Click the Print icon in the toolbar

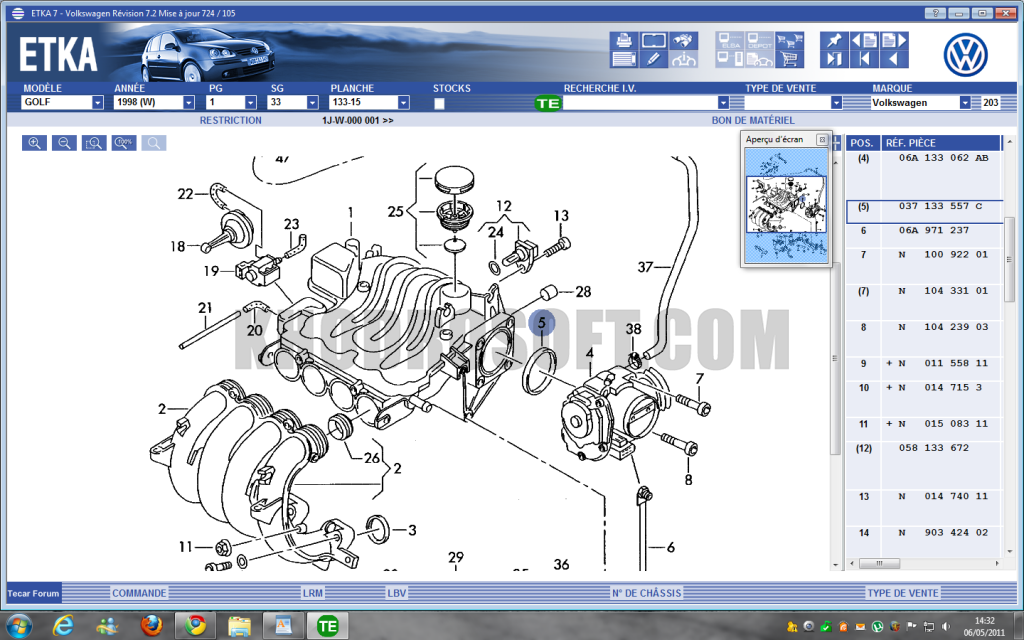(x=622, y=42)
